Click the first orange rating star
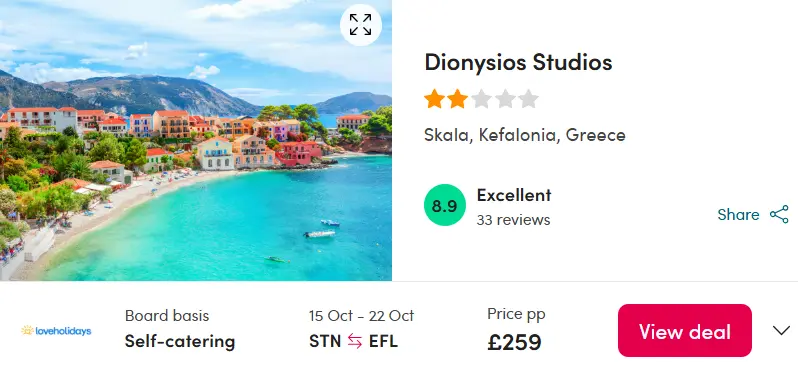The width and height of the screenshot is (798, 369). (x=434, y=99)
